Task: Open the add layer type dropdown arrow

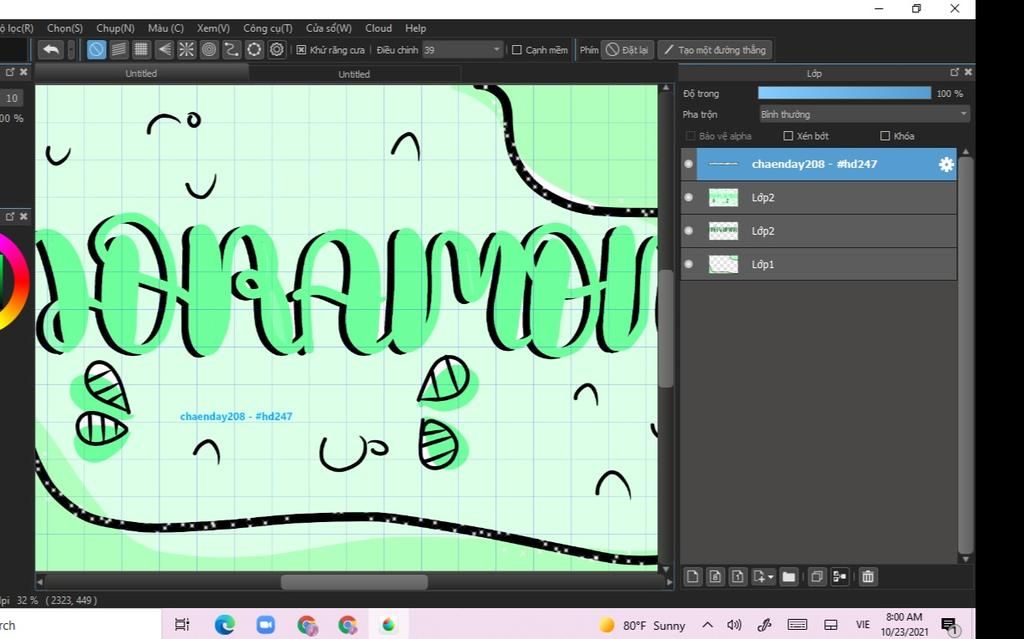Action: tap(771, 577)
